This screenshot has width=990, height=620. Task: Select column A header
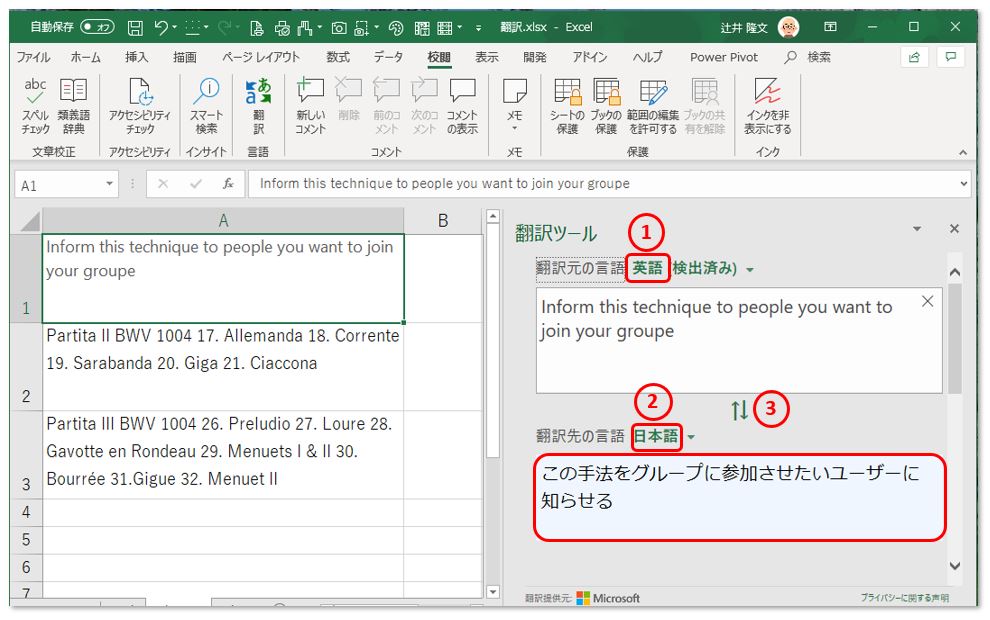pyautogui.click(x=223, y=220)
